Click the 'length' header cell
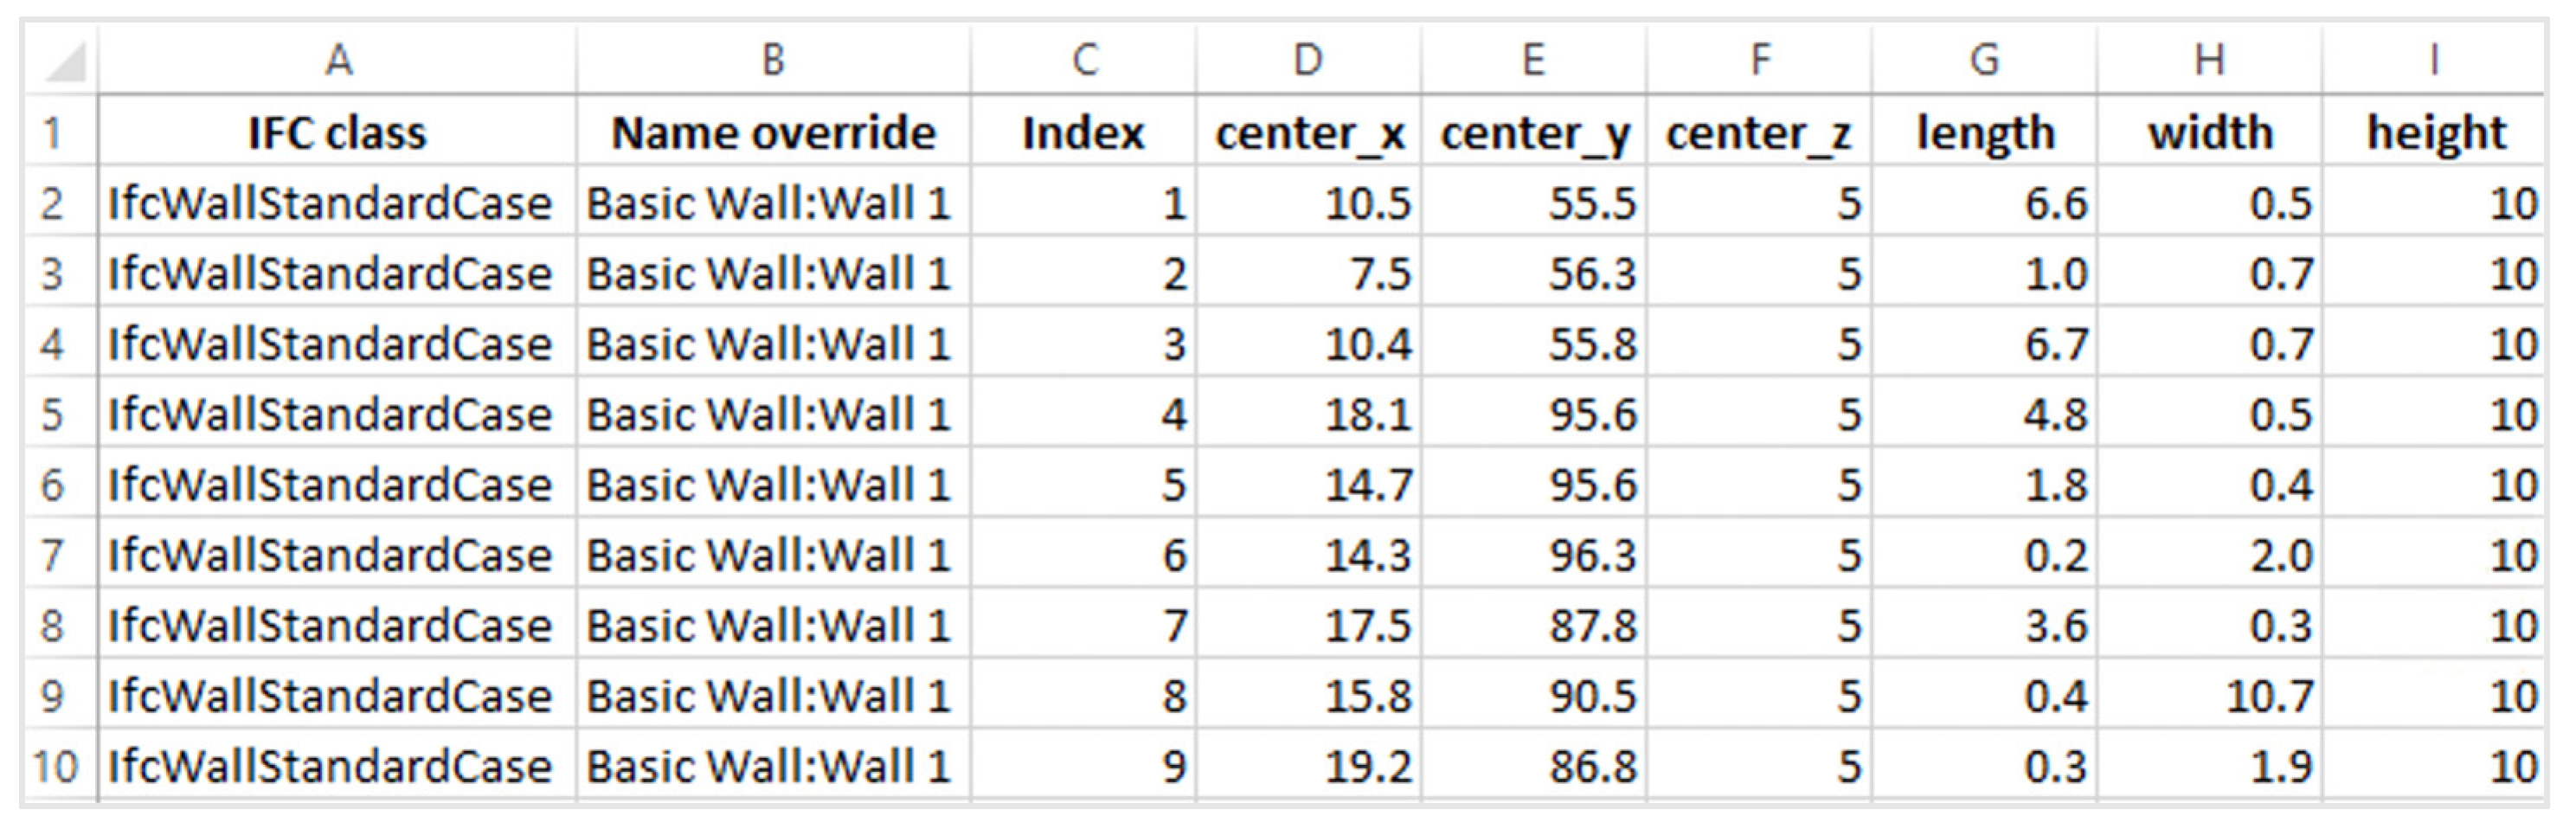2576x829 pixels. point(1985,133)
